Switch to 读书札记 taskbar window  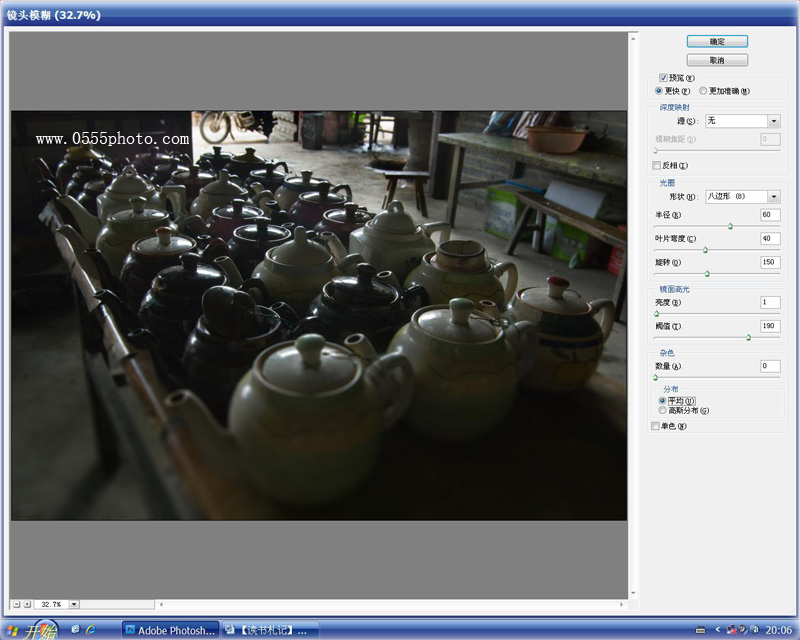point(270,630)
